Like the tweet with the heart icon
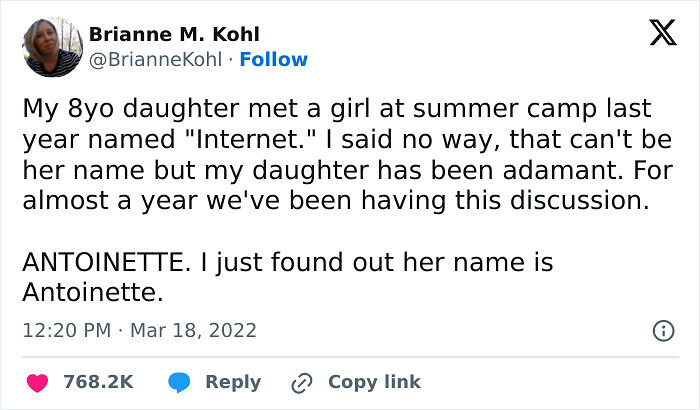This screenshot has width=700, height=410. point(39,382)
